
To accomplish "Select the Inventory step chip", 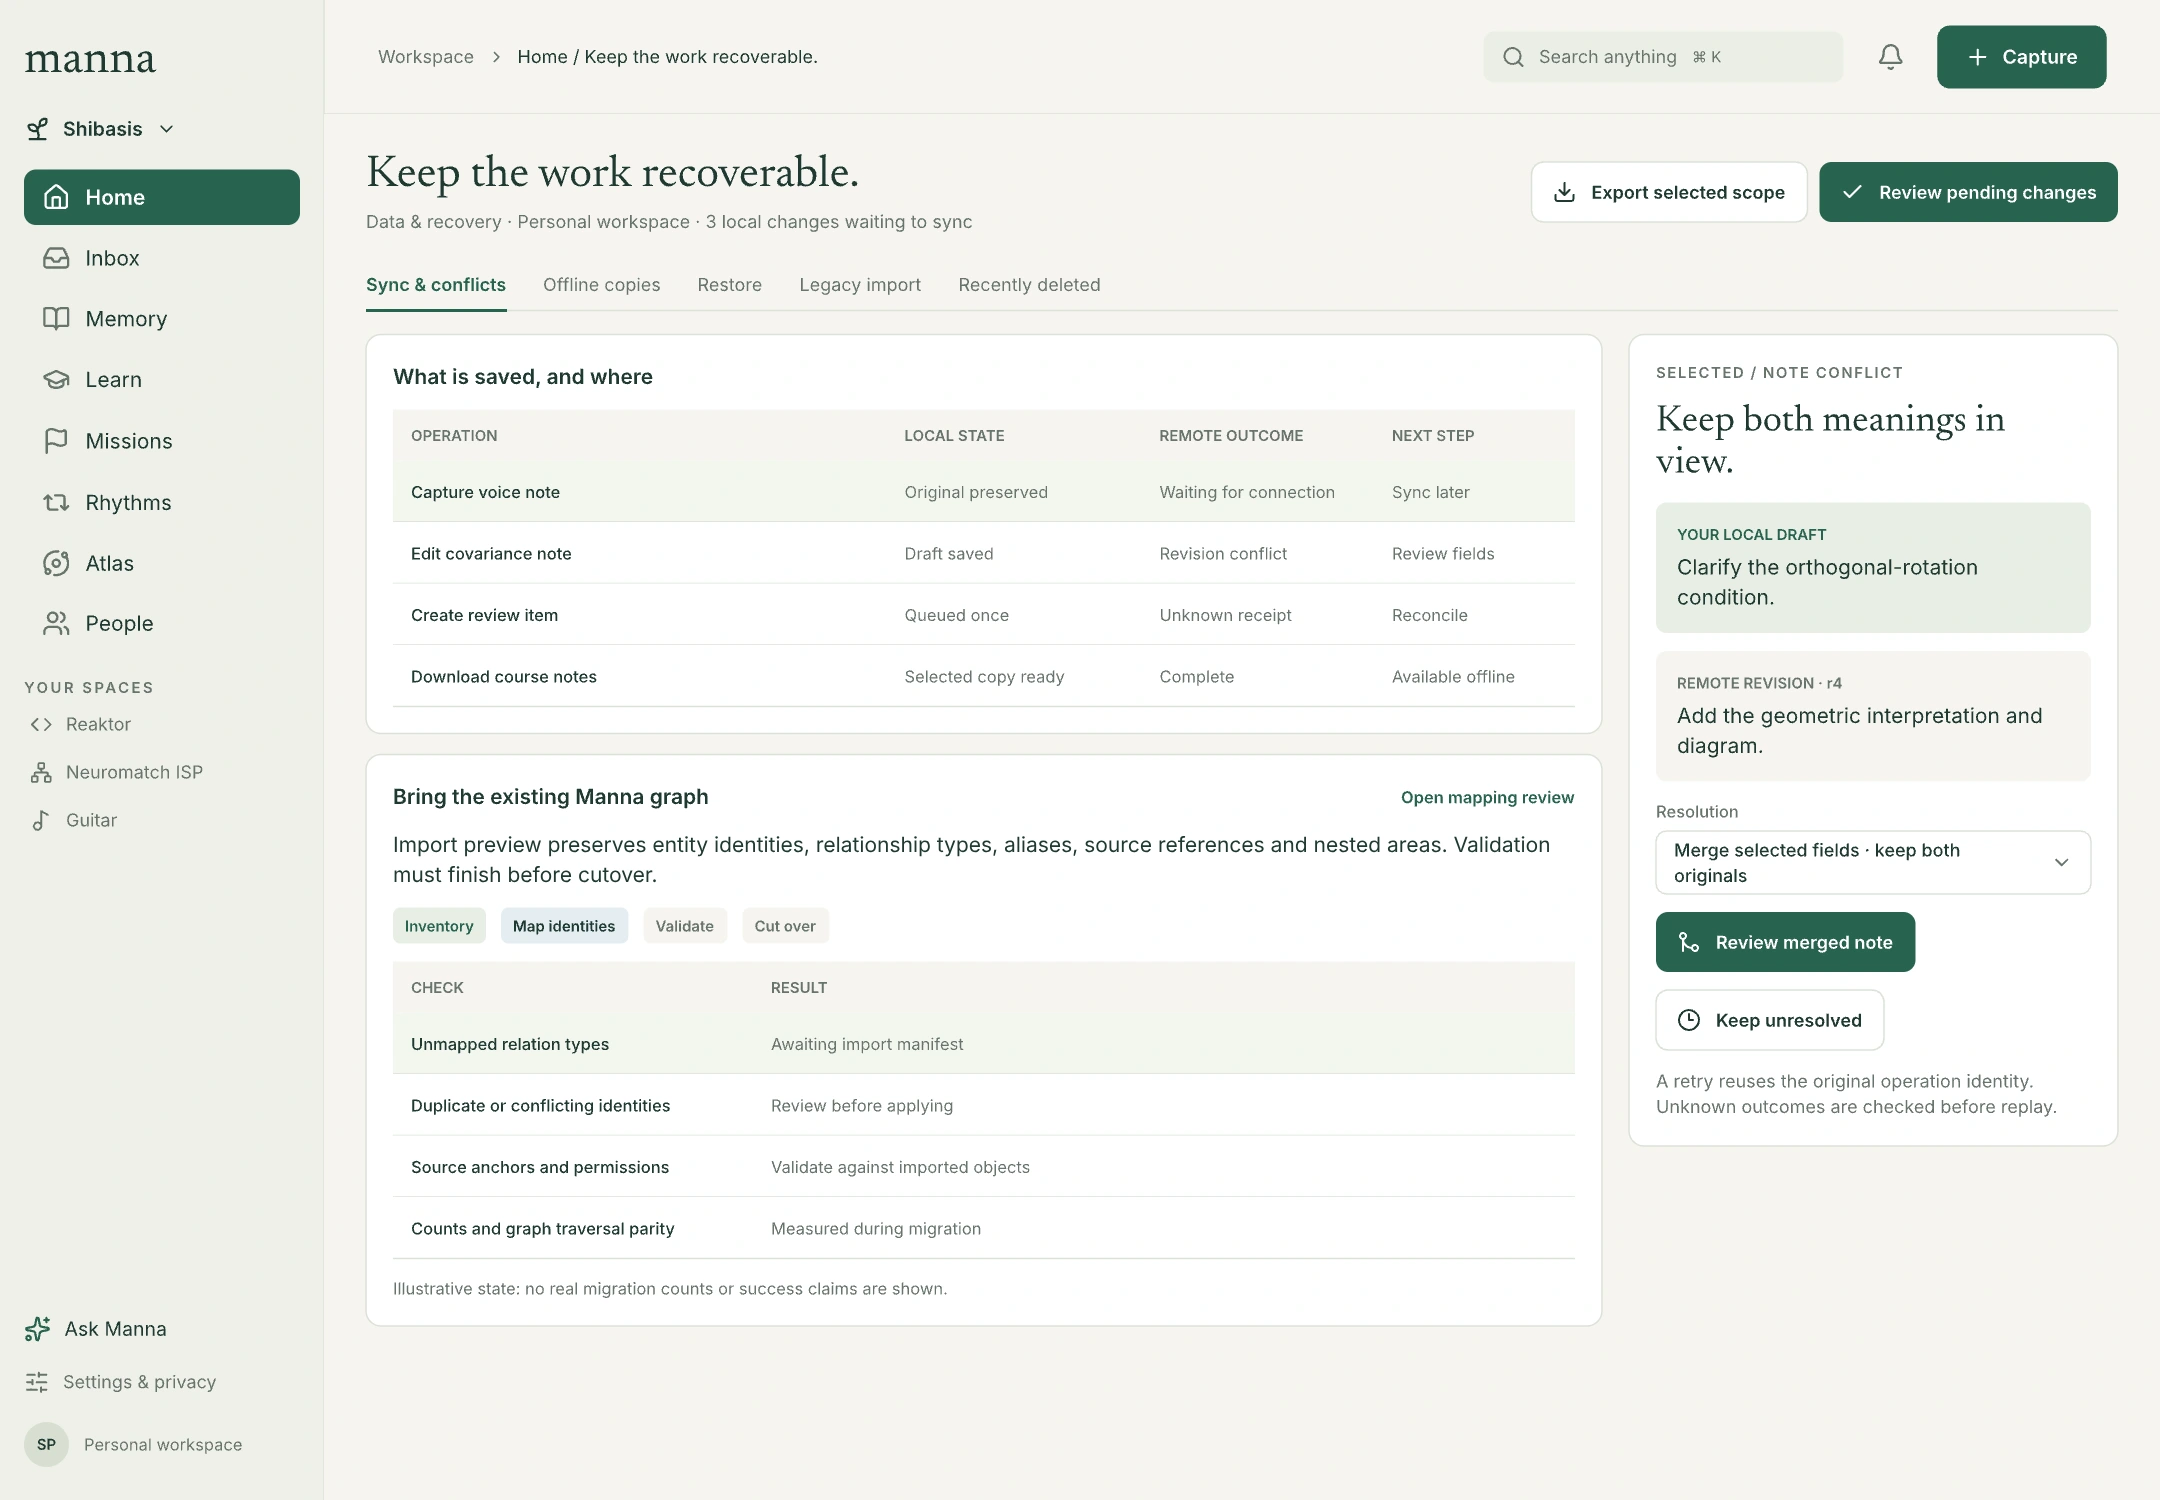I will tap(439, 926).
